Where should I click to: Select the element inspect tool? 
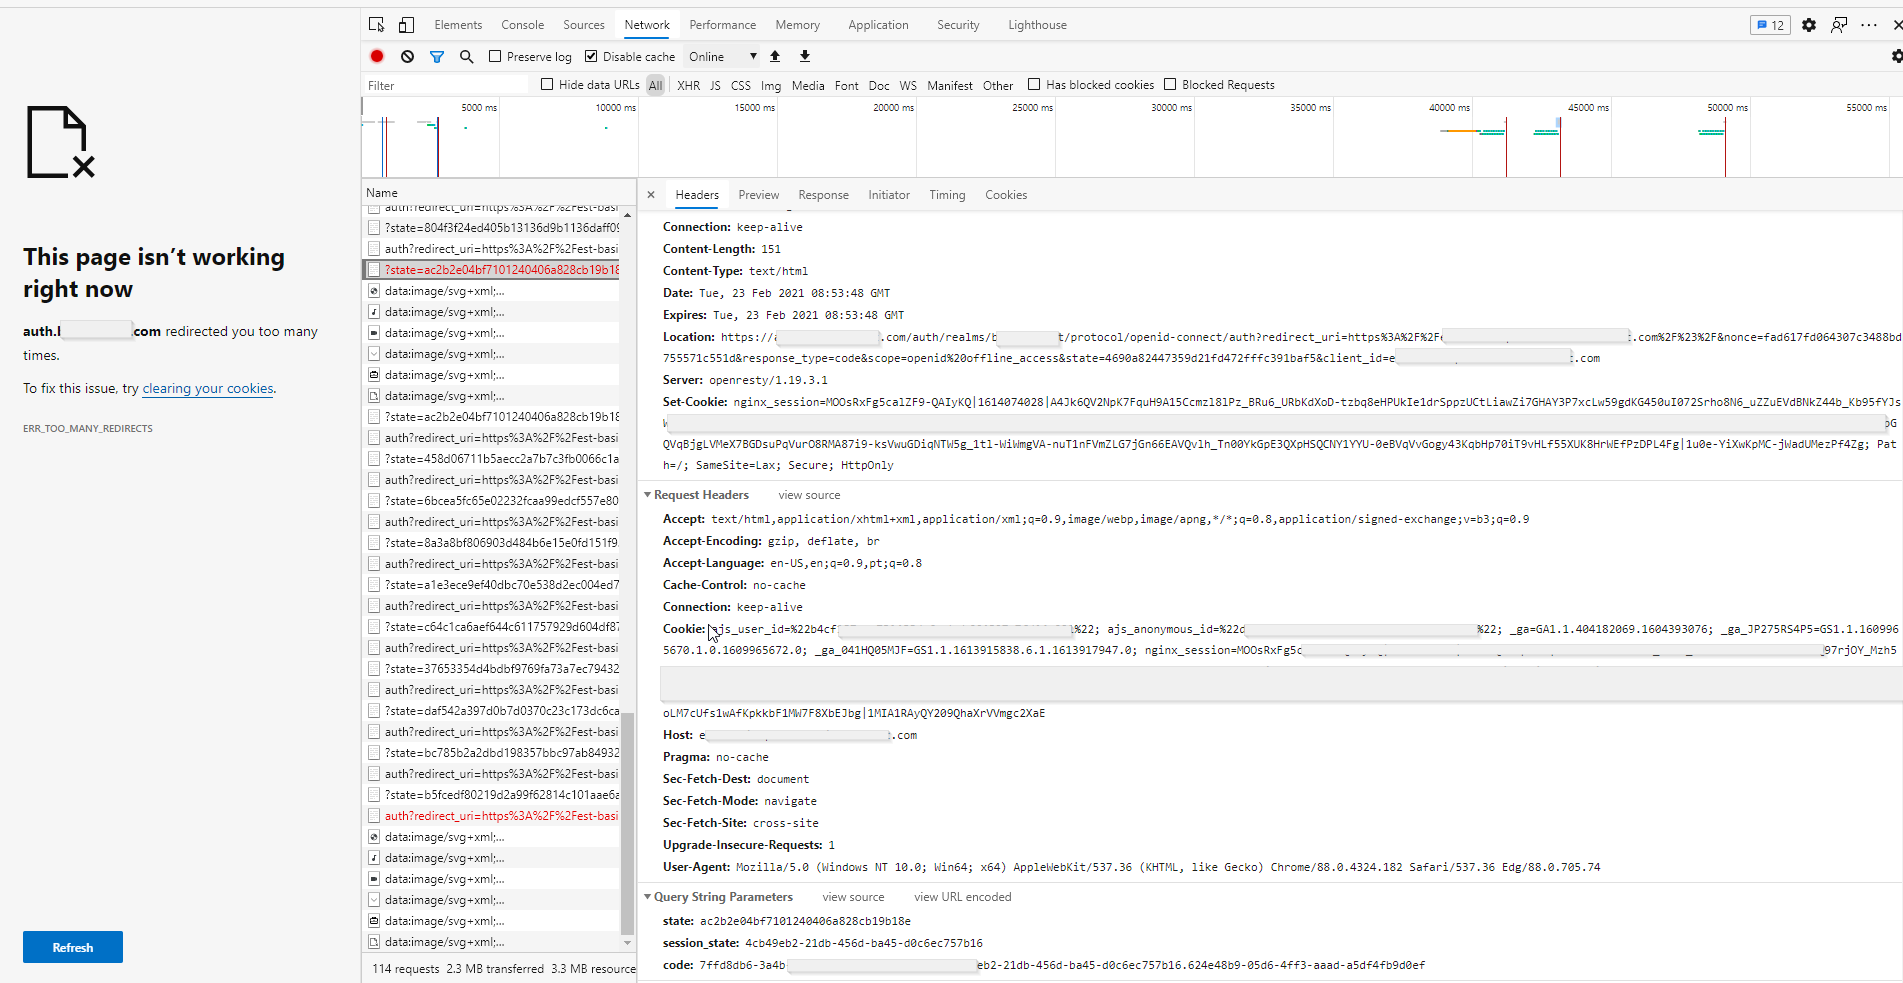click(376, 24)
